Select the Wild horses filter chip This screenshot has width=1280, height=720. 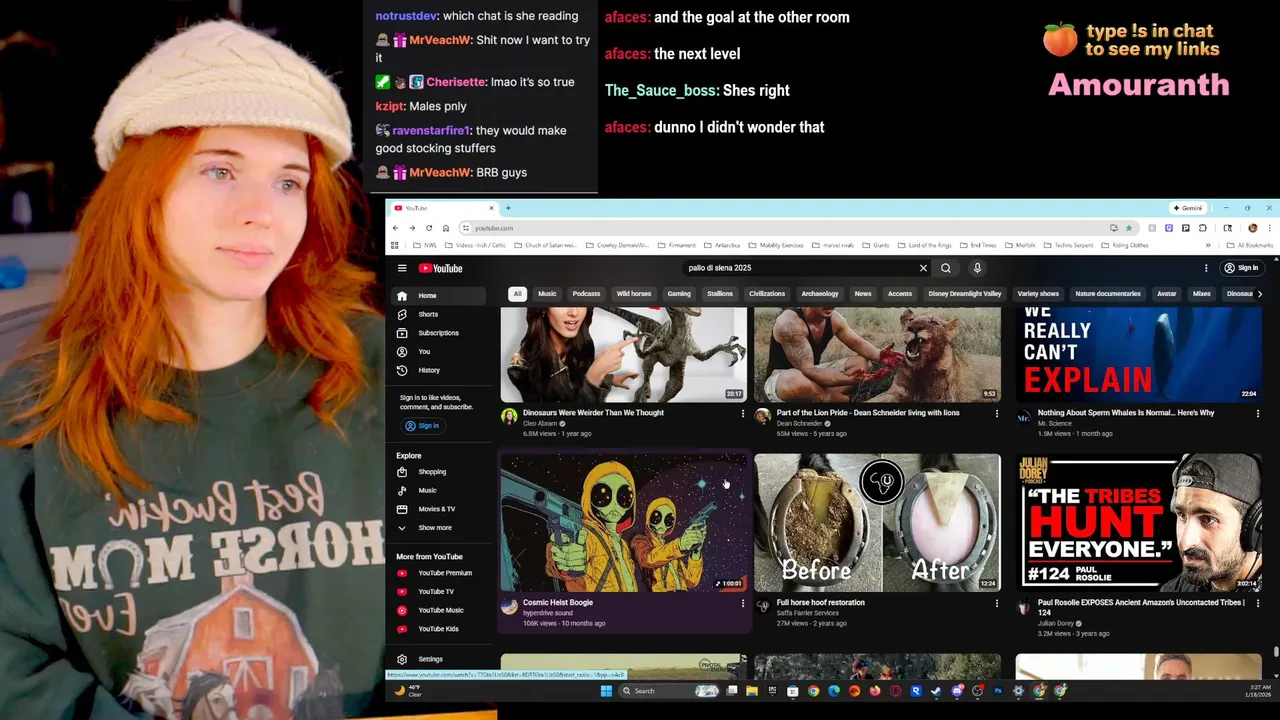[x=634, y=294]
